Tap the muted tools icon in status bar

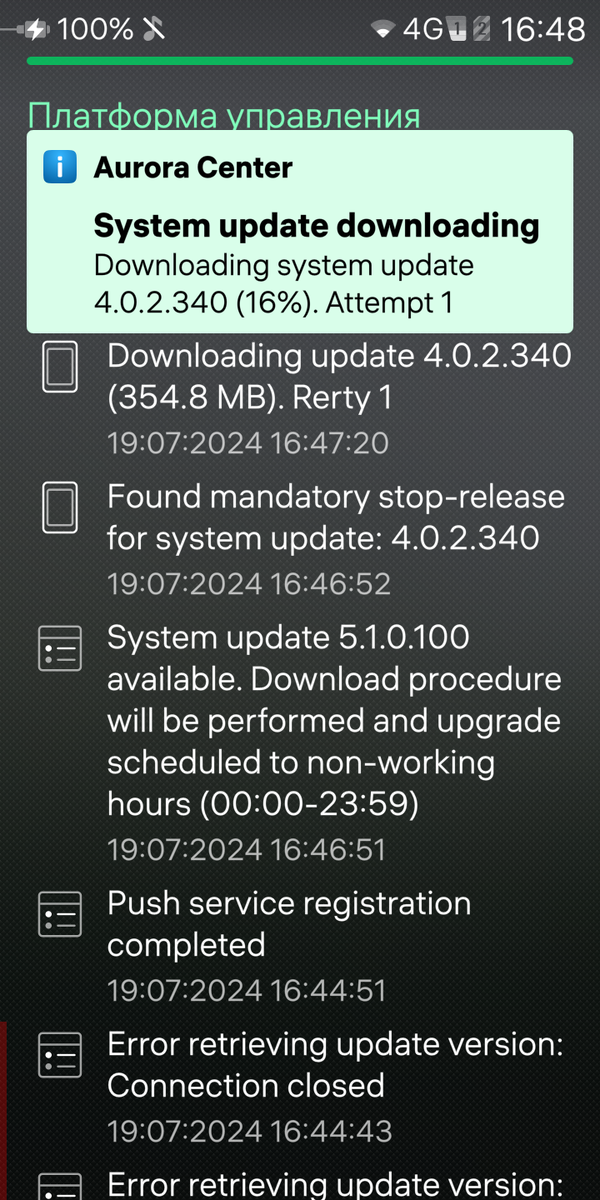(x=156, y=30)
